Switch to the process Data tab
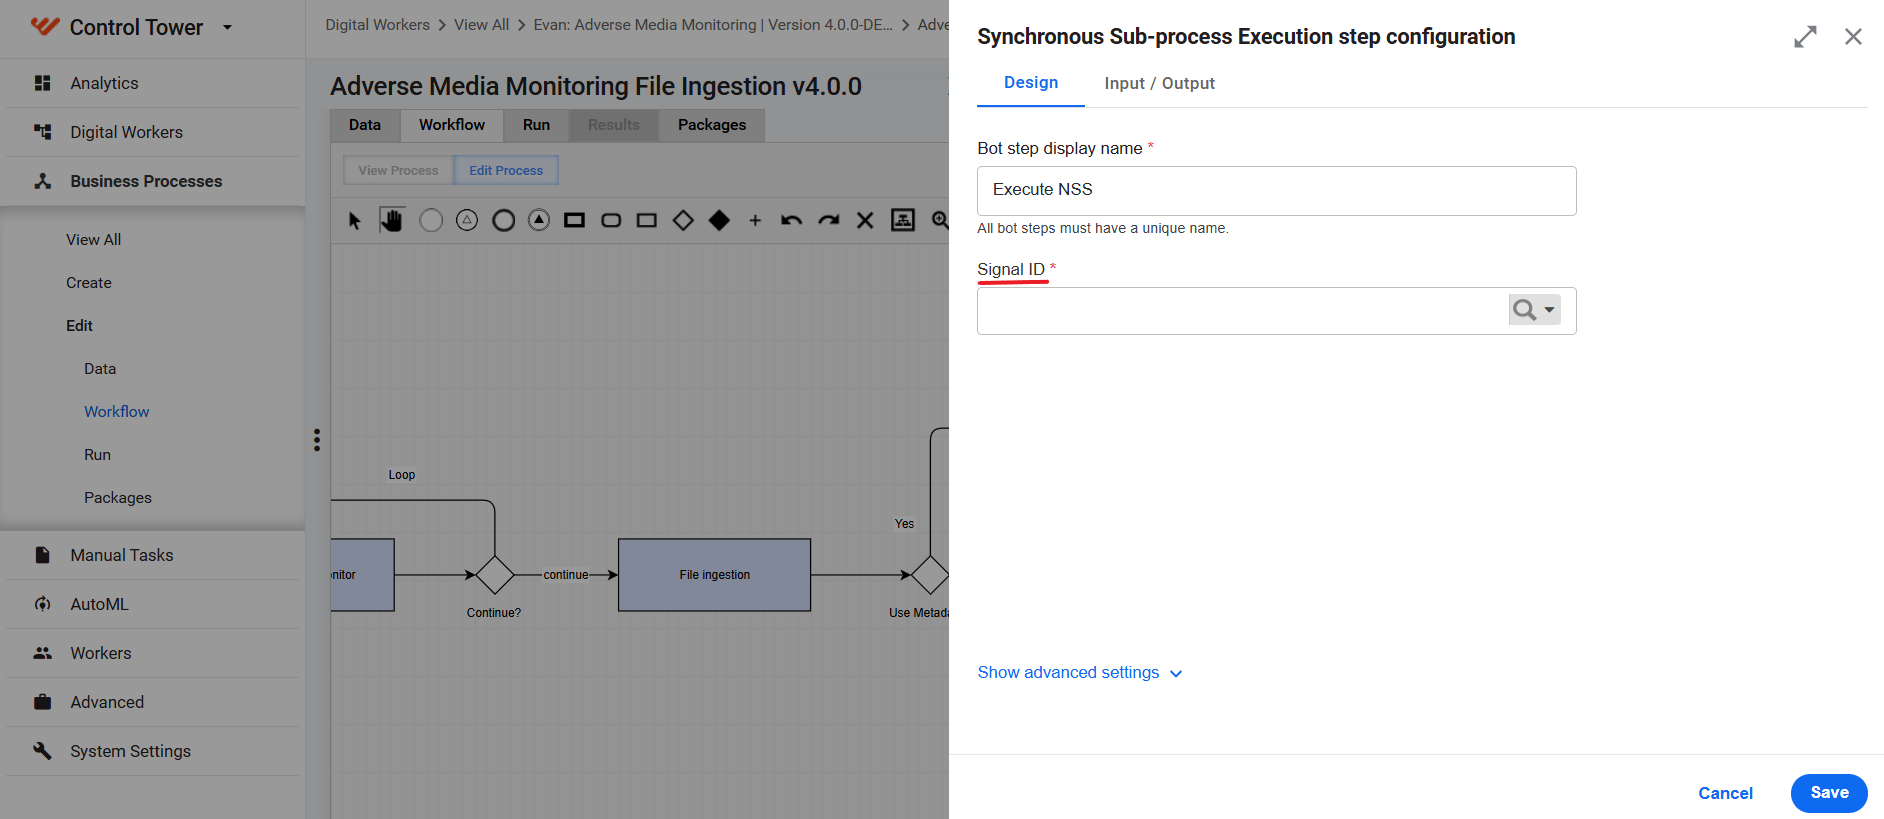 365,125
